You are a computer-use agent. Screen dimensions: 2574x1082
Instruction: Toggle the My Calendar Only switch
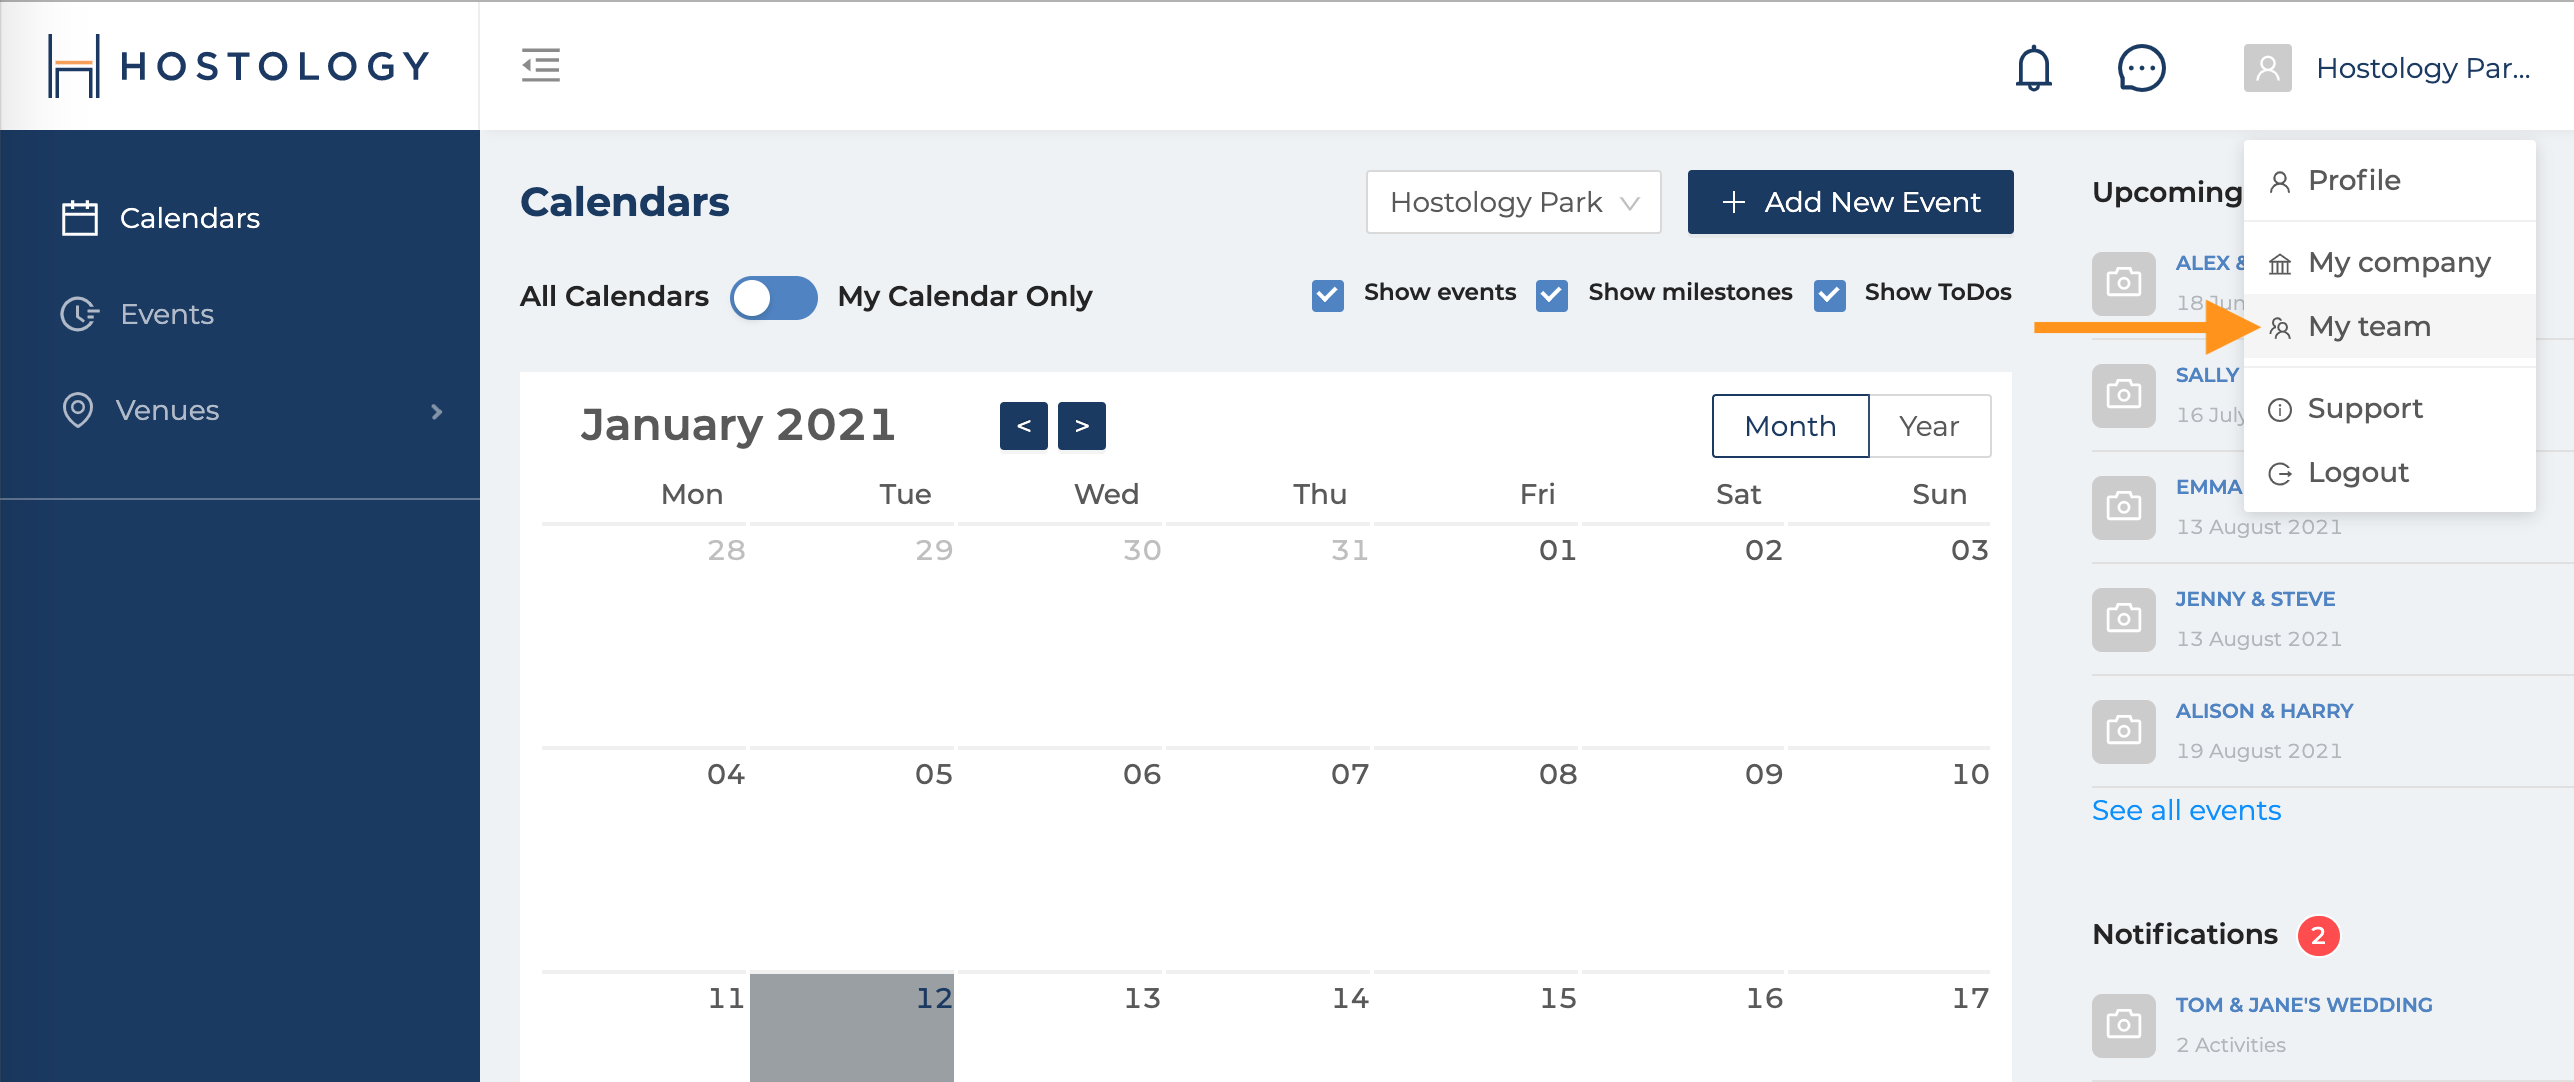pos(773,297)
